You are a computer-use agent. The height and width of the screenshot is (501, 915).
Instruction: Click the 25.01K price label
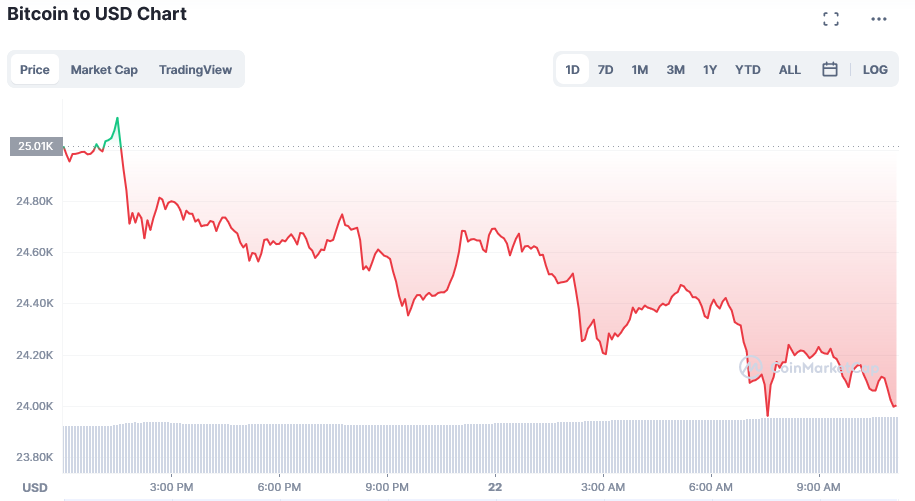coord(36,146)
